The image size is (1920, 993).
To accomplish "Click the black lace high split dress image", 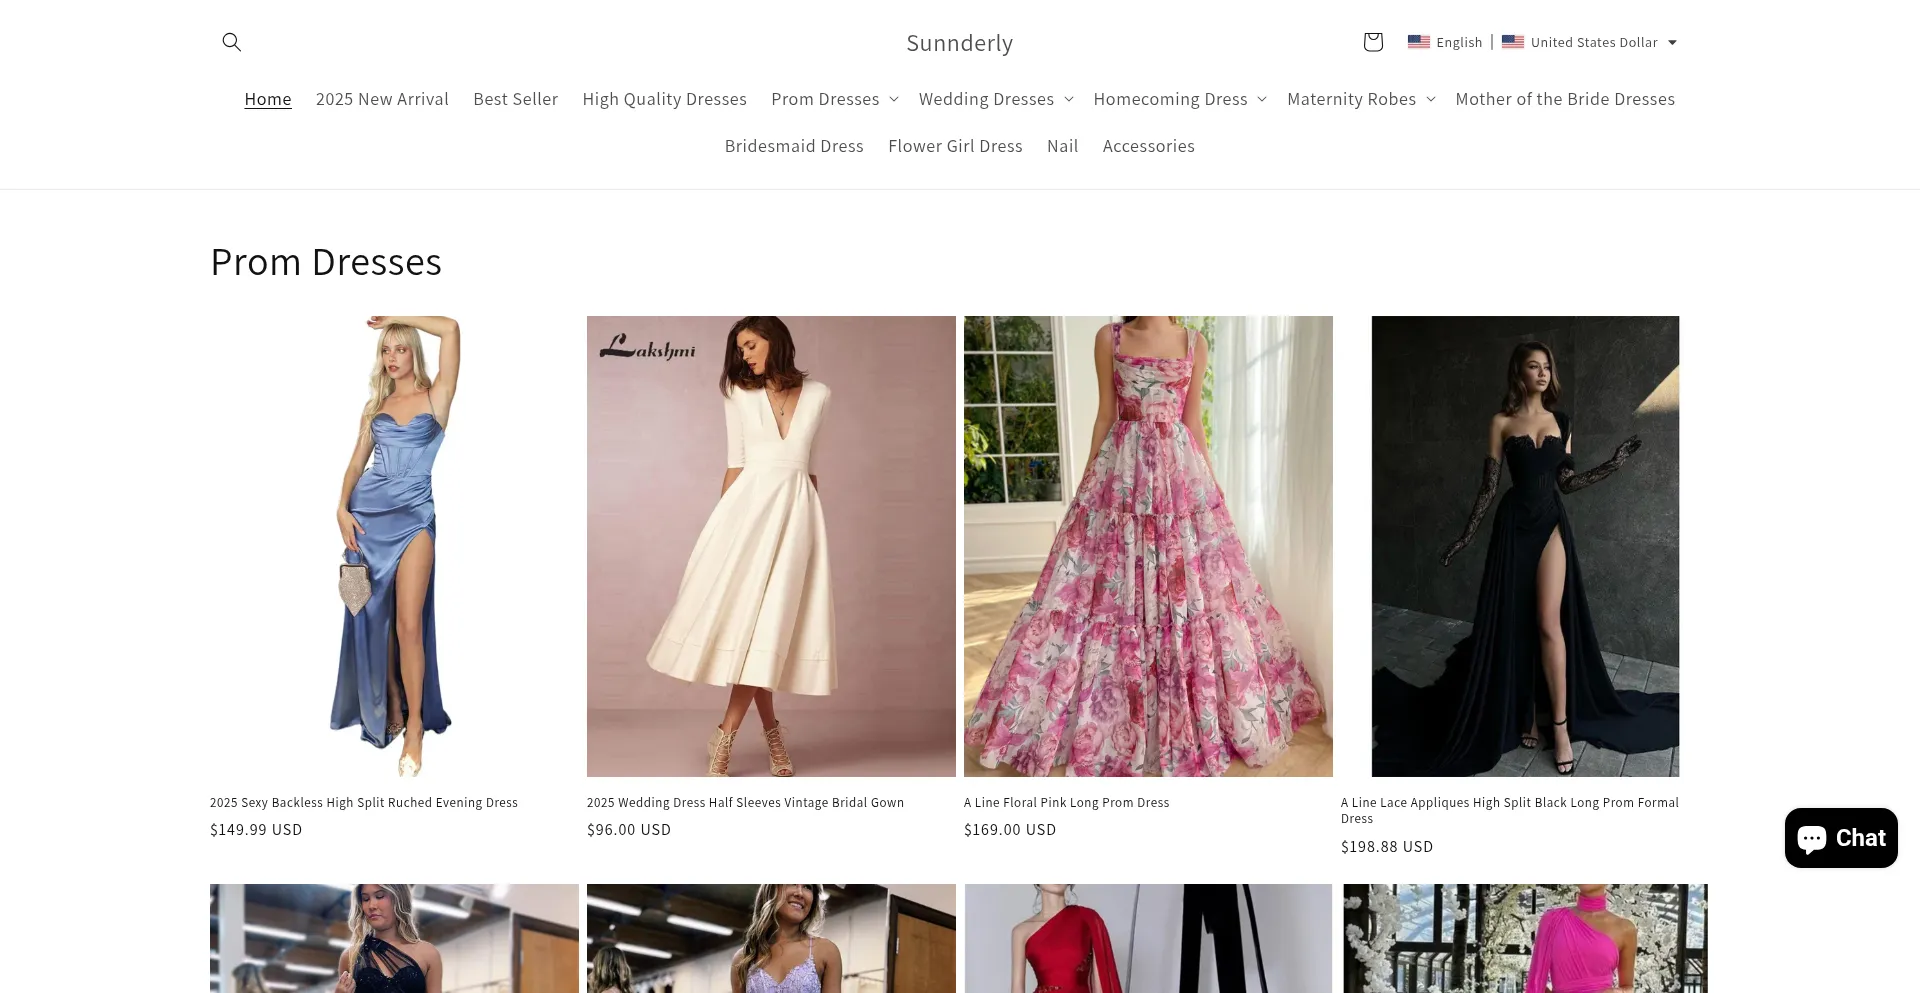I will tap(1524, 546).
